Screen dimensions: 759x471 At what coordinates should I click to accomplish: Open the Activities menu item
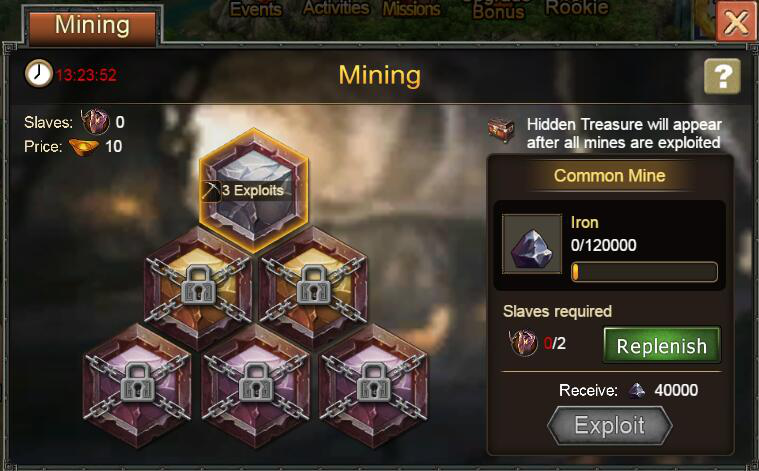pos(336,8)
